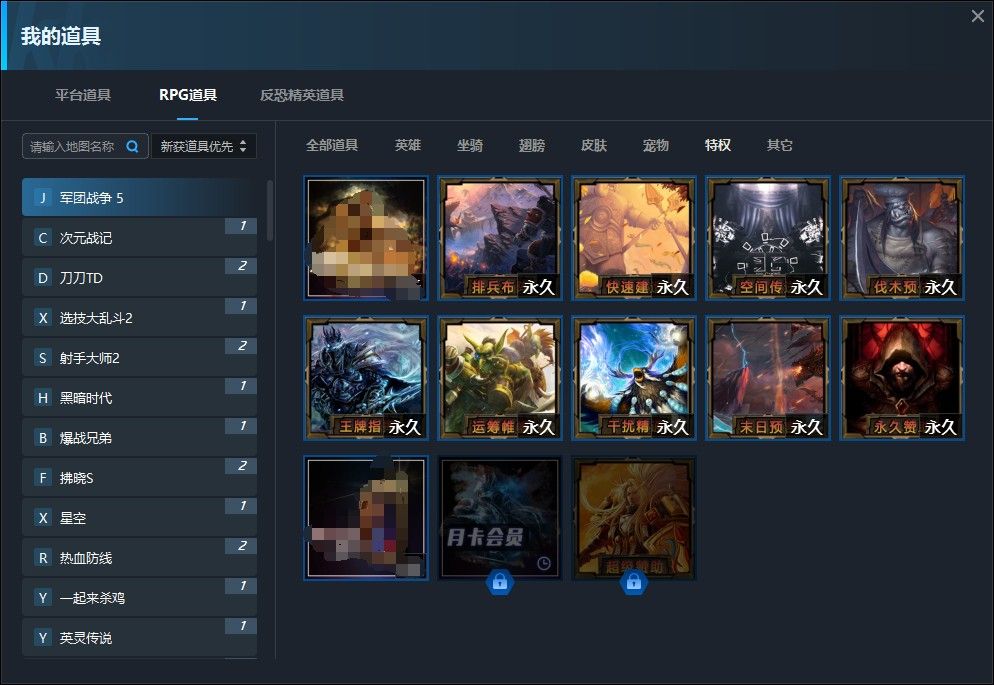Select the 伐木预 item icon

click(902, 238)
